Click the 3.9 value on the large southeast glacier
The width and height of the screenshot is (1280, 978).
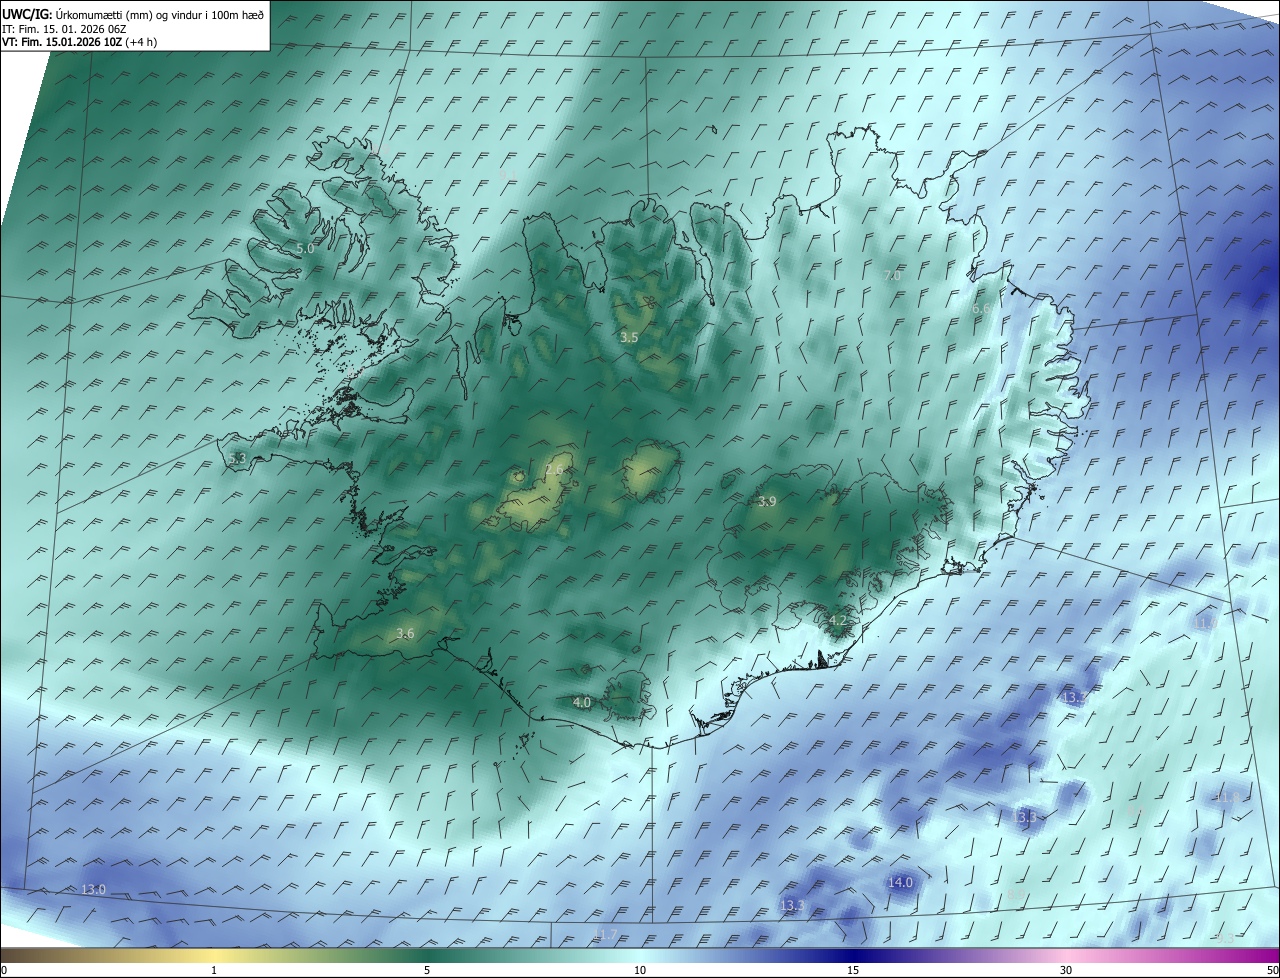[767, 502]
